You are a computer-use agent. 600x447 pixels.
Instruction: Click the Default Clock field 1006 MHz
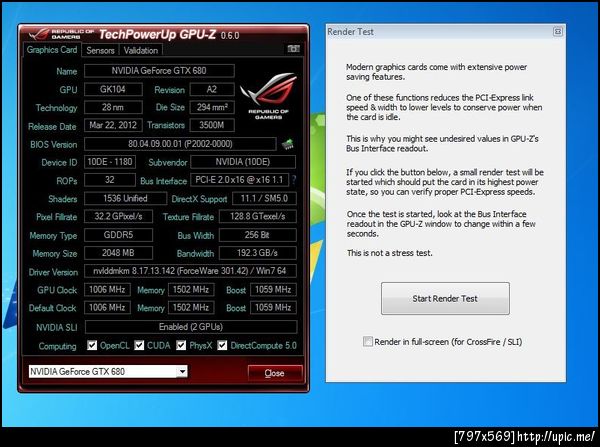pyautogui.click(x=108, y=308)
